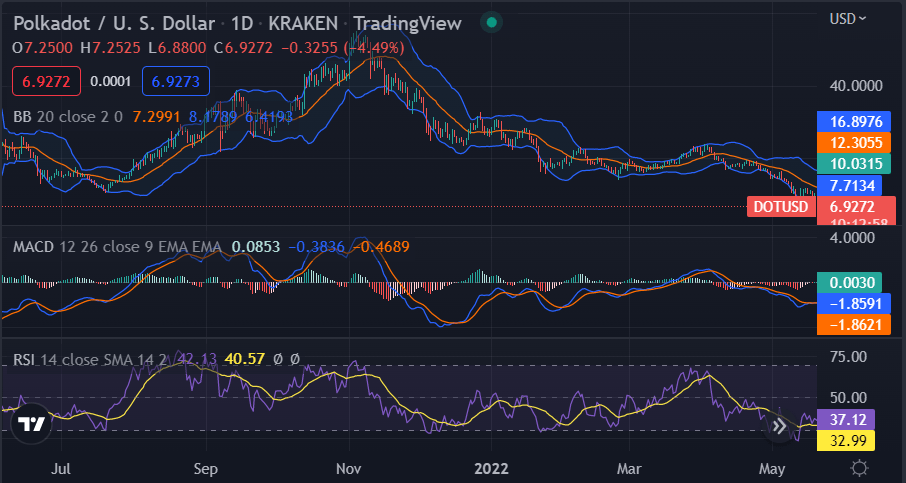Click the MACD histogram value 0.0853

pyautogui.click(x=256, y=247)
